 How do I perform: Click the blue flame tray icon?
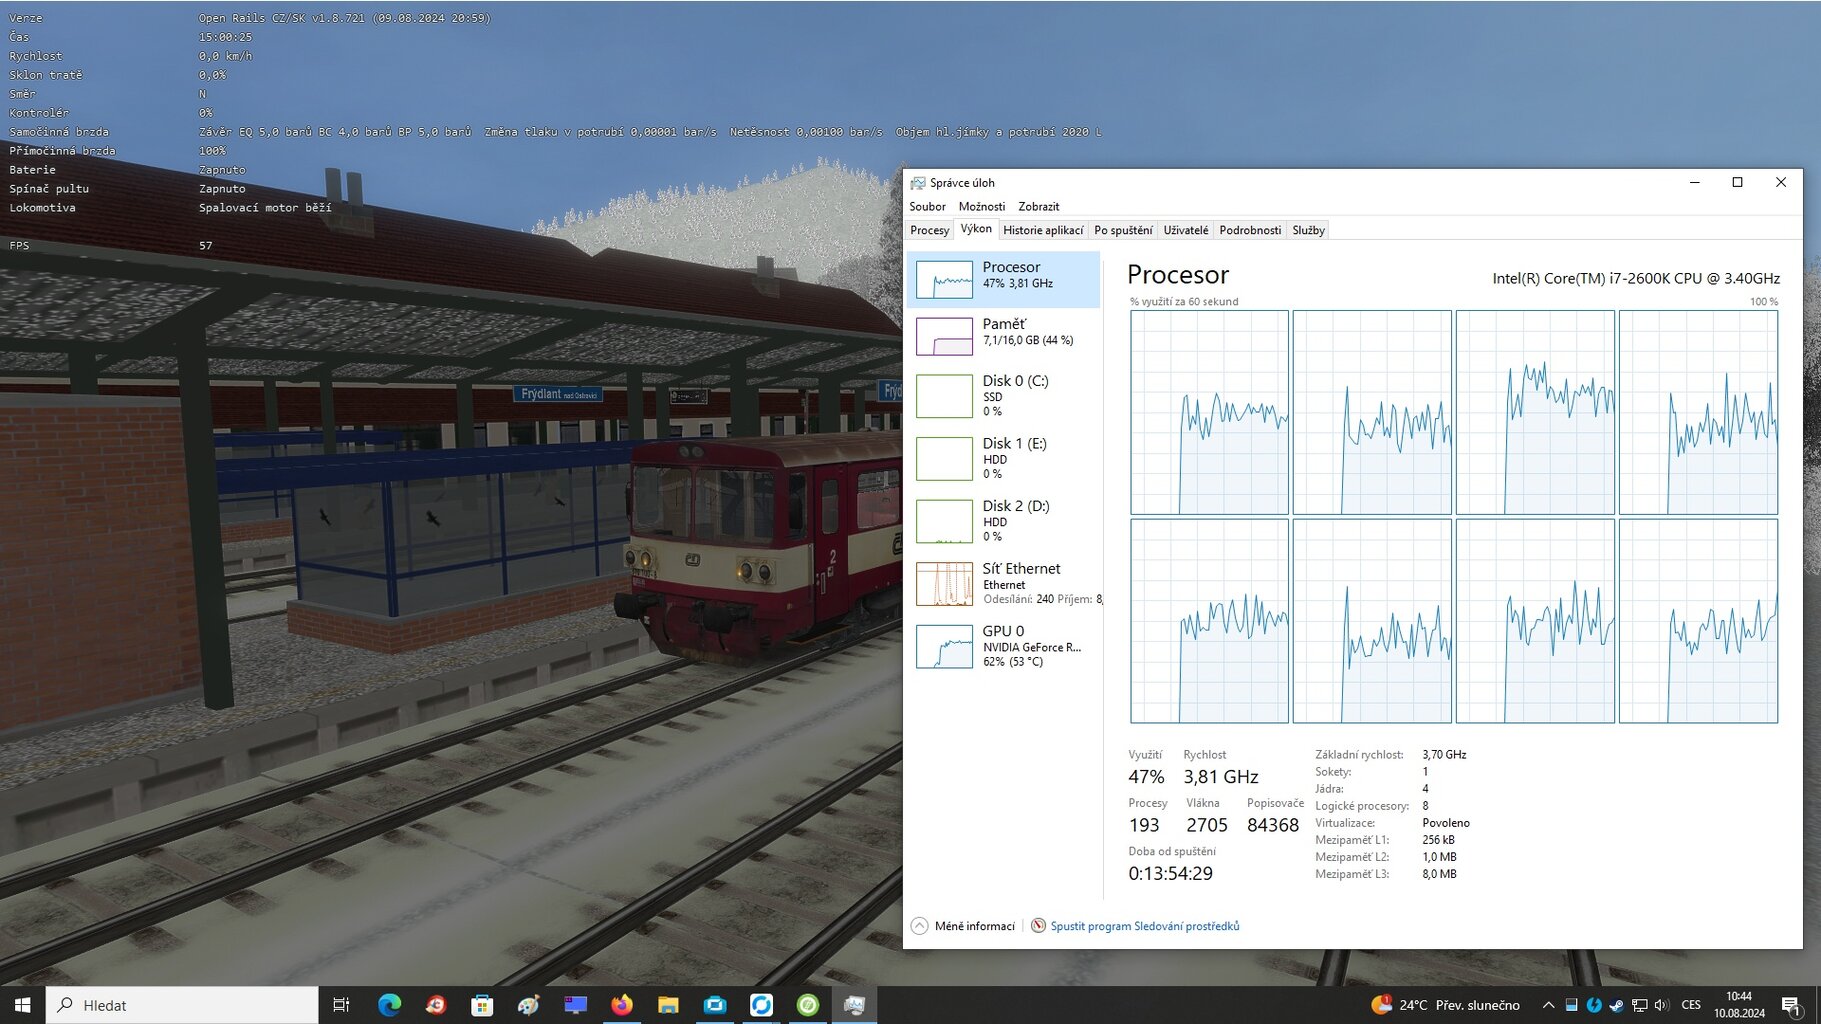(1594, 1005)
